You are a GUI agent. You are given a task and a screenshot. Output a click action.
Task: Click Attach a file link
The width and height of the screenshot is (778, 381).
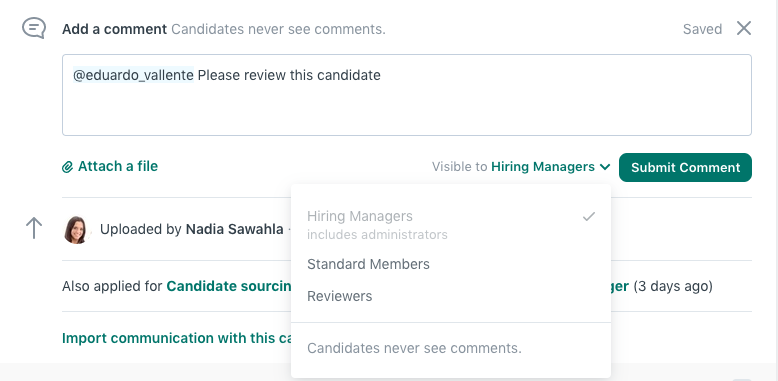point(118,166)
